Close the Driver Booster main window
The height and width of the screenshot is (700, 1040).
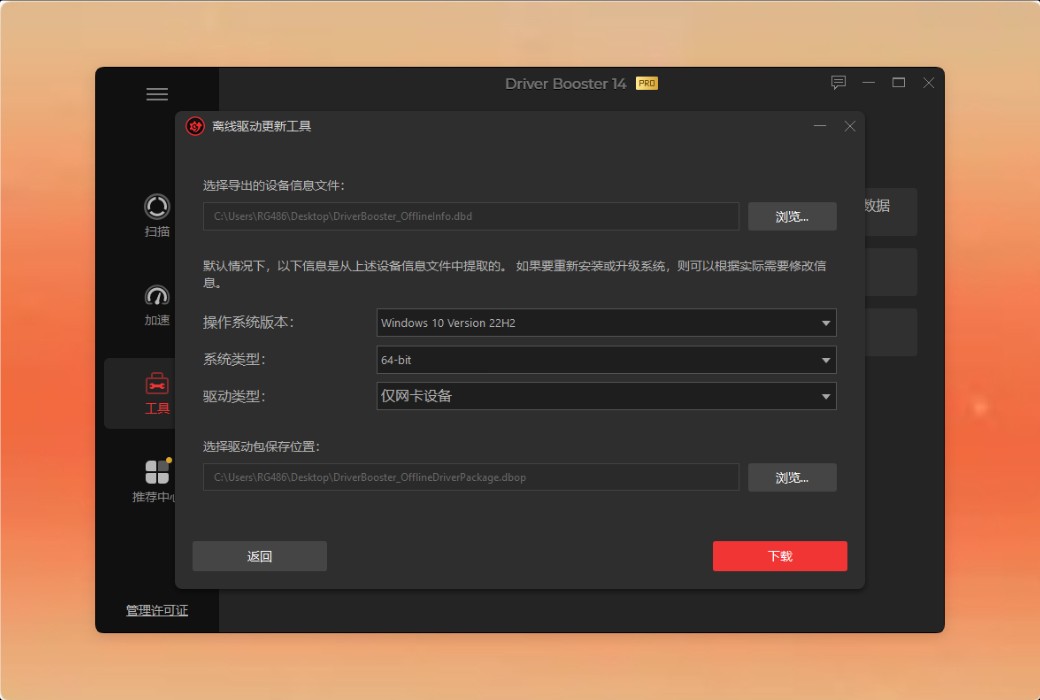[x=929, y=83]
